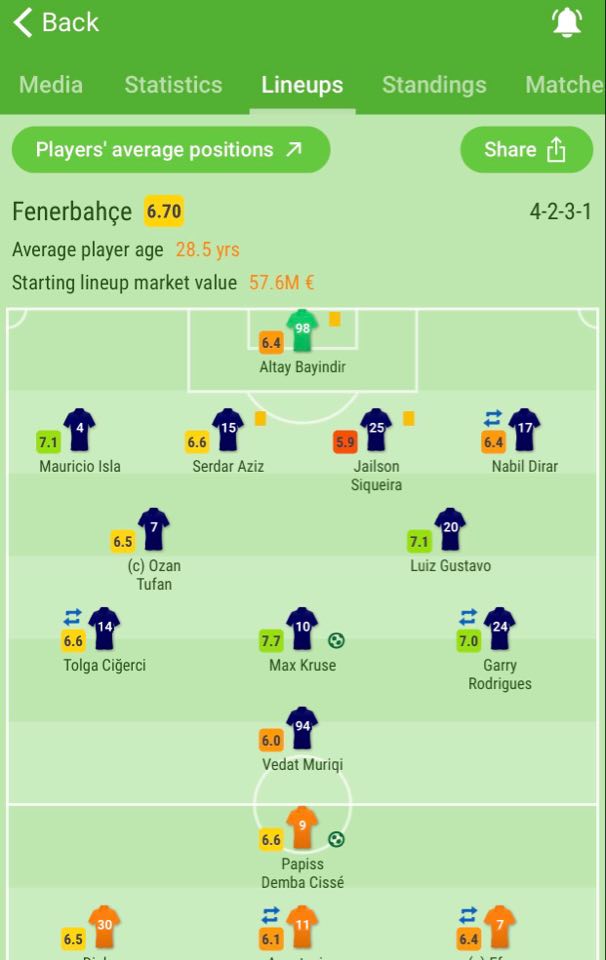Tap the goal ball icon next to Papiss Cissé

point(336,839)
